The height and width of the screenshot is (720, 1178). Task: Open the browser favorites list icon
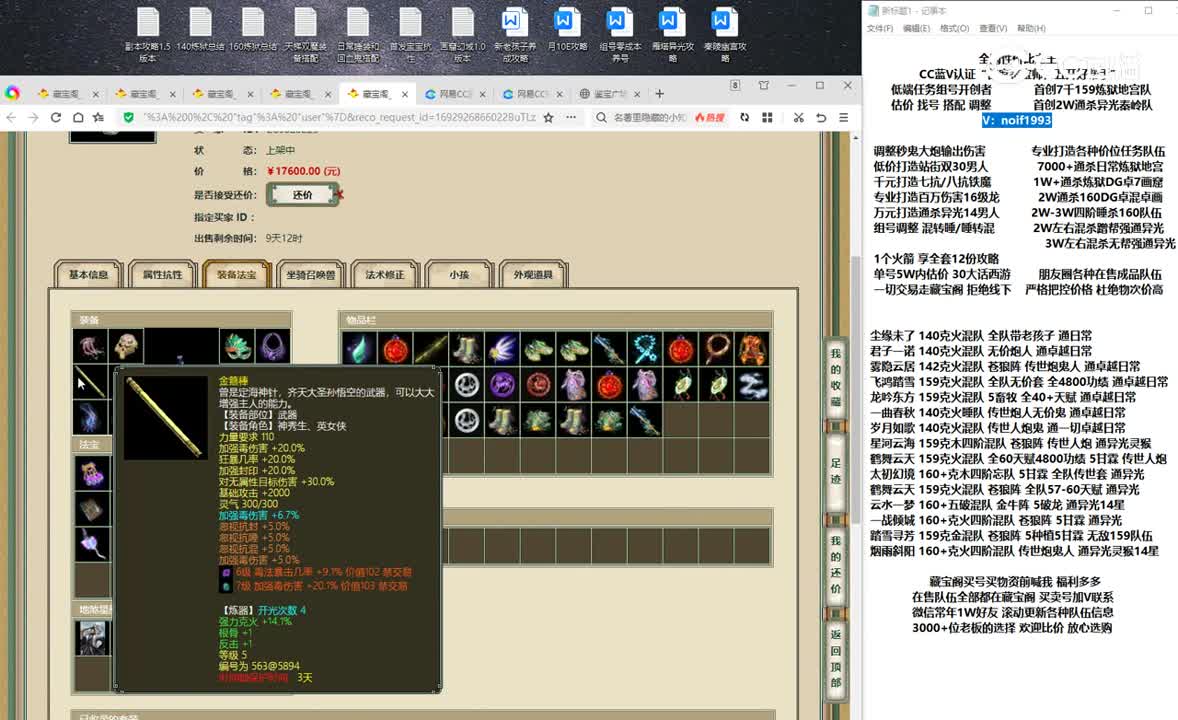click(x=98, y=117)
